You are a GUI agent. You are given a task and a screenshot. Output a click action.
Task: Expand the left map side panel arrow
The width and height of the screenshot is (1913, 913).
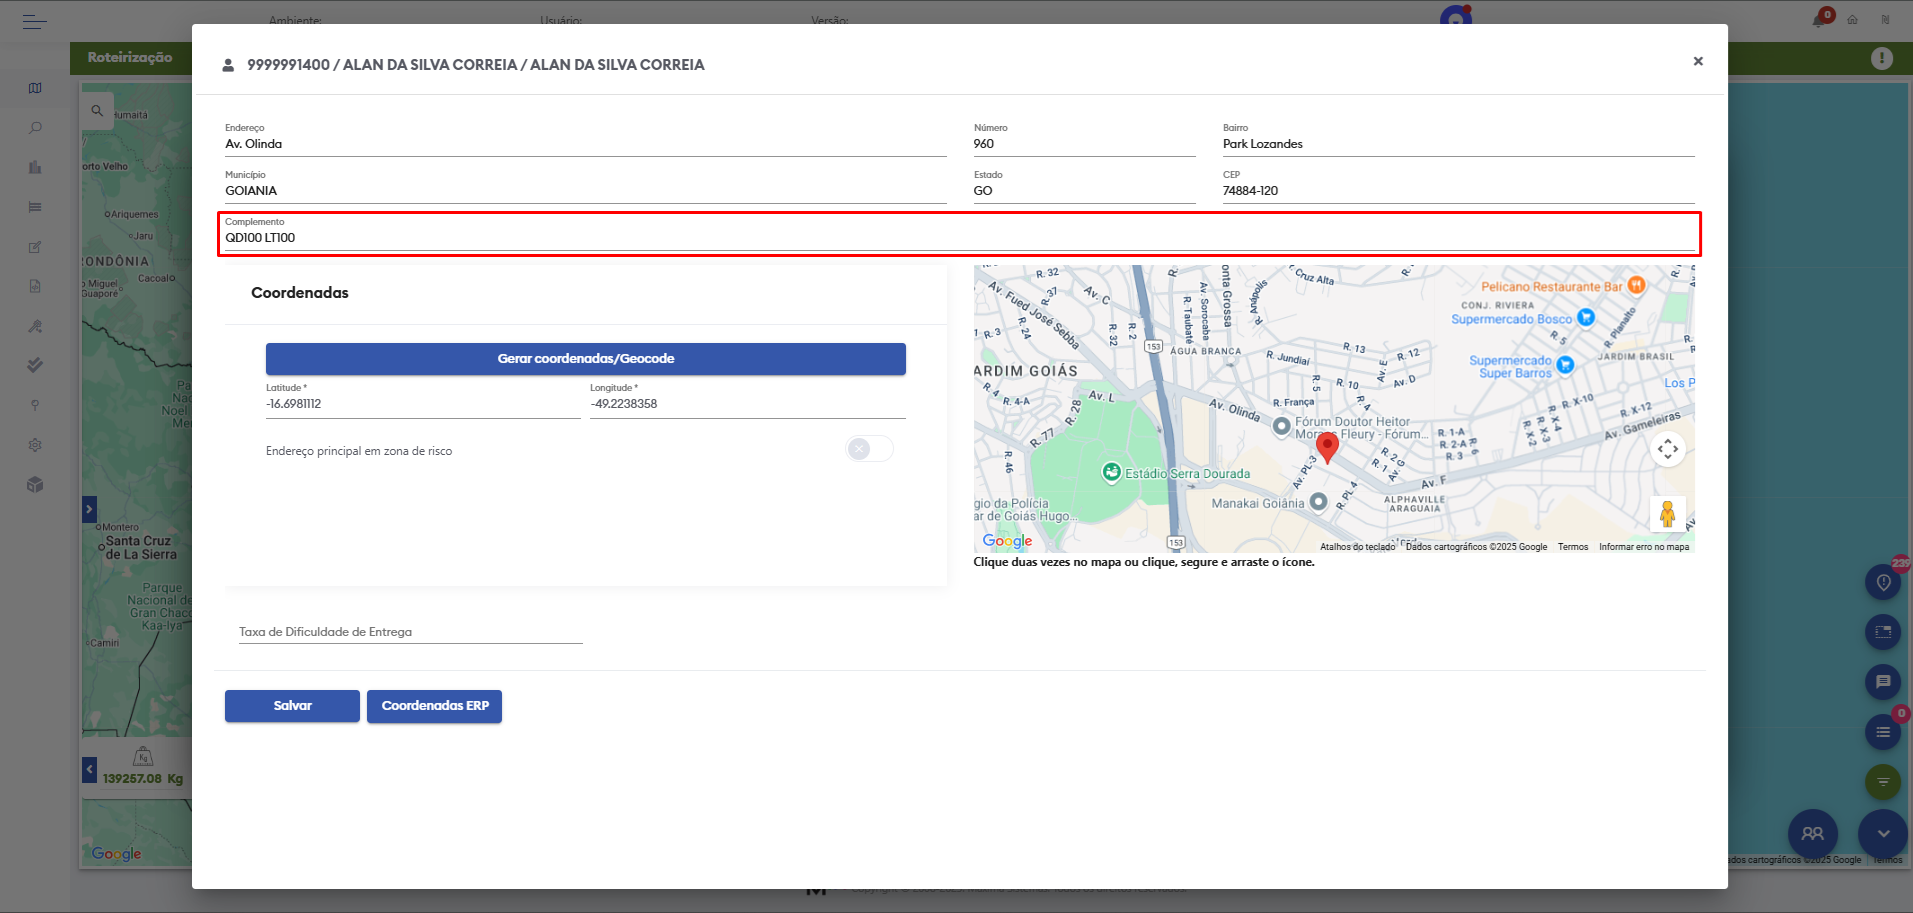click(x=89, y=509)
